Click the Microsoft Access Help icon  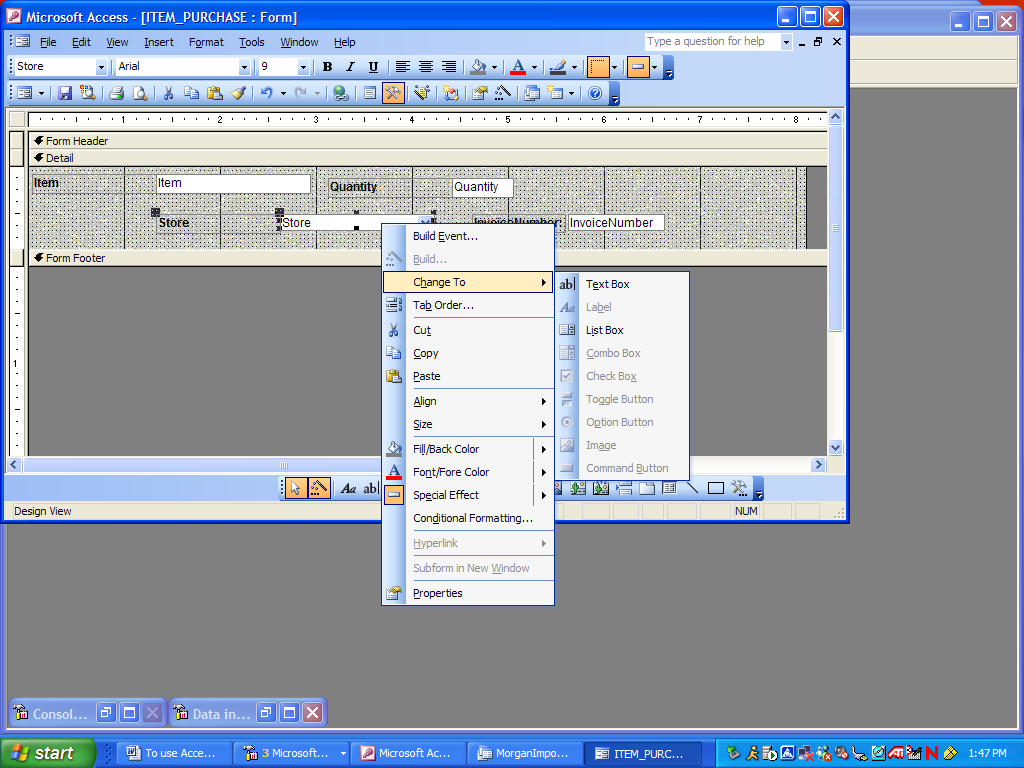click(595, 93)
